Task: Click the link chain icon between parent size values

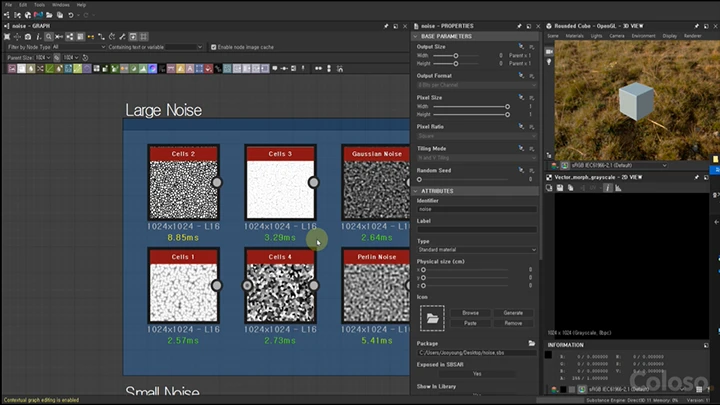Action: pos(56,58)
